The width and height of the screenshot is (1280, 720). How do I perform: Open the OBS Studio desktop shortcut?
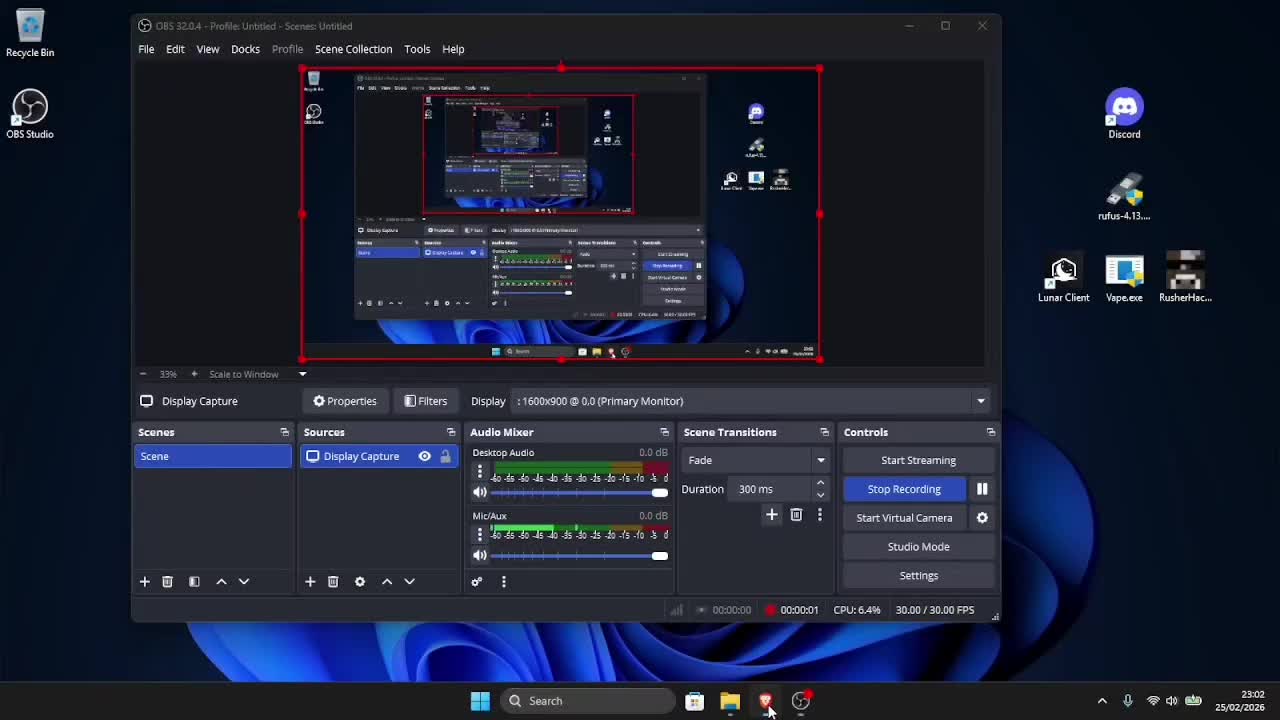(x=30, y=114)
